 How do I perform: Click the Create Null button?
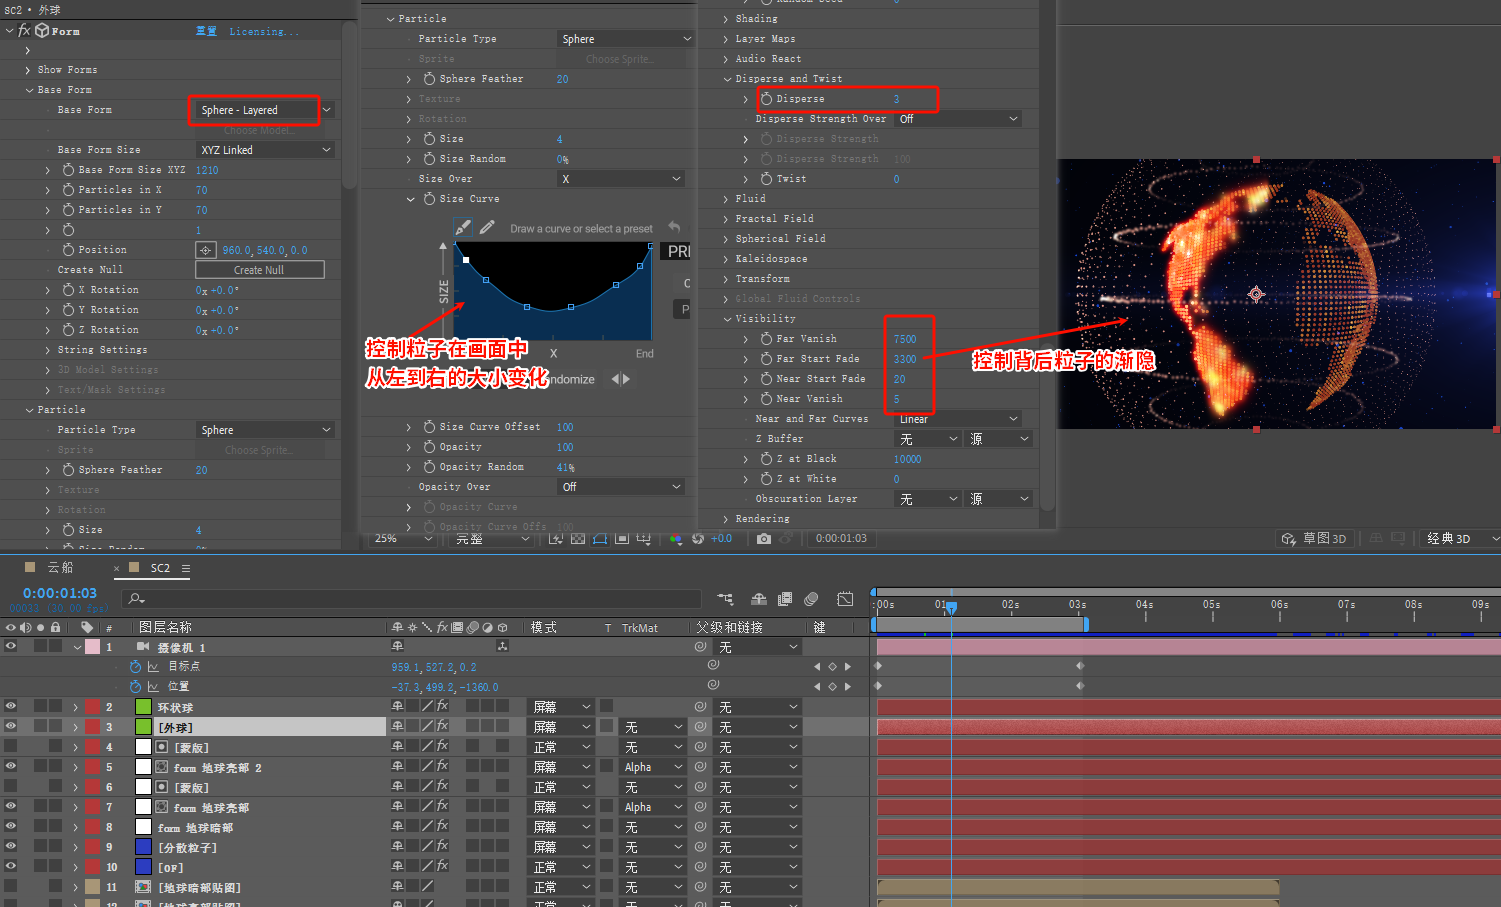coord(259,270)
